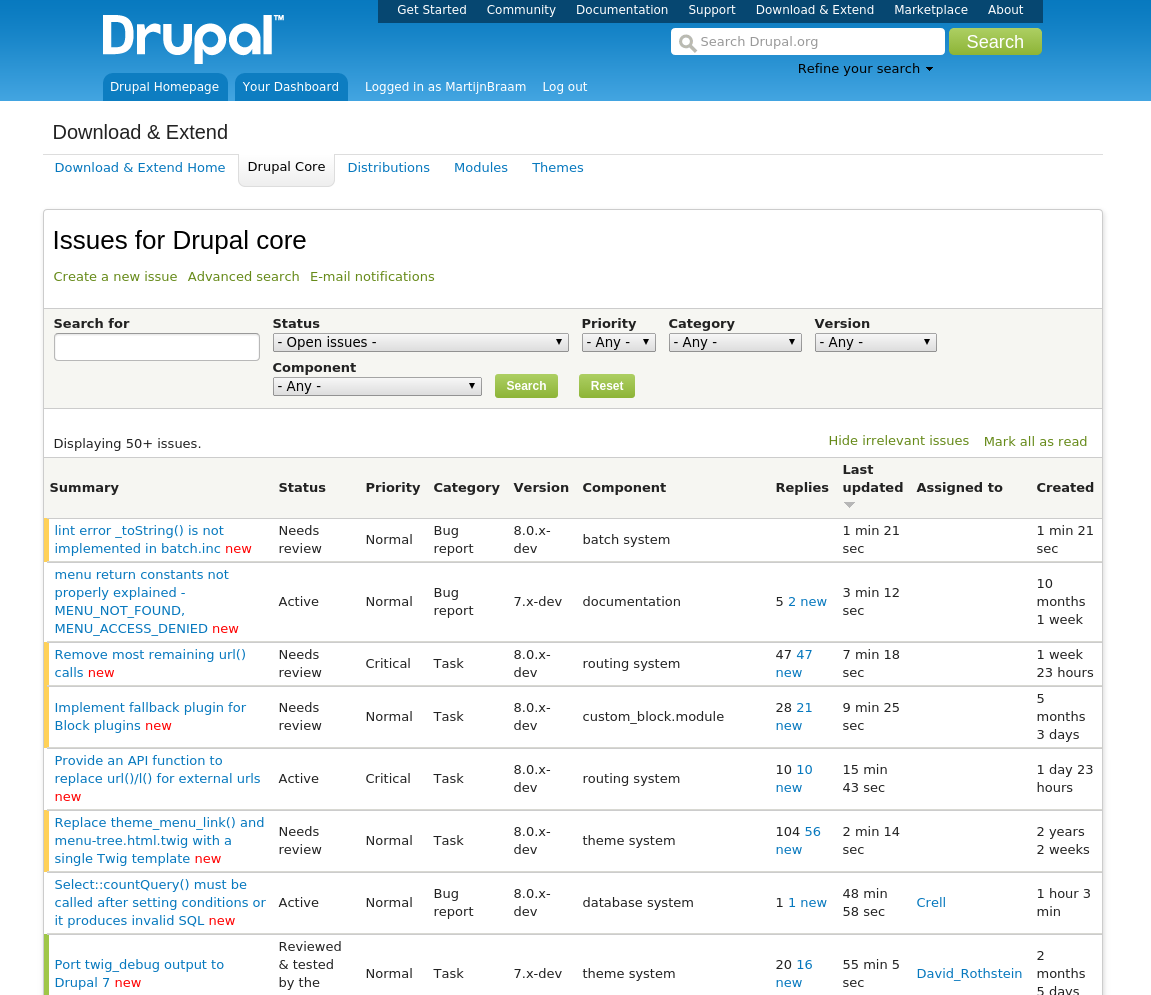Sort by Last updated column header
The height and width of the screenshot is (995, 1151).
[x=873, y=479]
